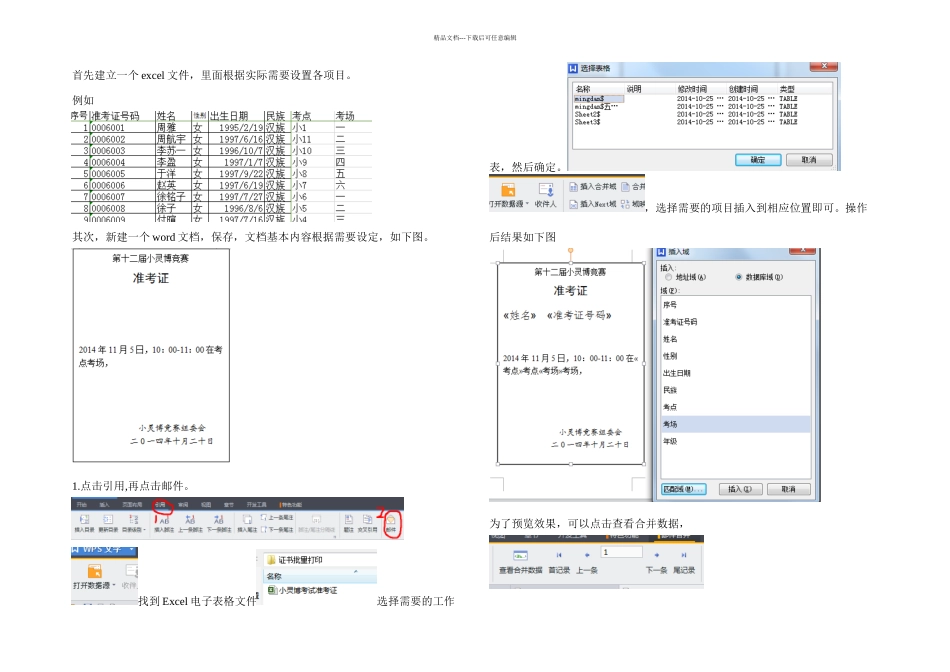Click 插入Next域 in mail merge toolbar
This screenshot has width=950, height=672.
click(x=593, y=204)
